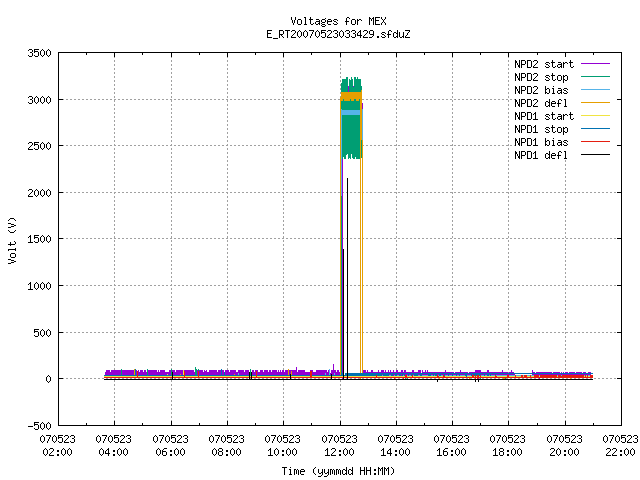Click the x-axis label 070523 20:00
The width and height of the screenshot is (640, 480).
[x=564, y=446]
